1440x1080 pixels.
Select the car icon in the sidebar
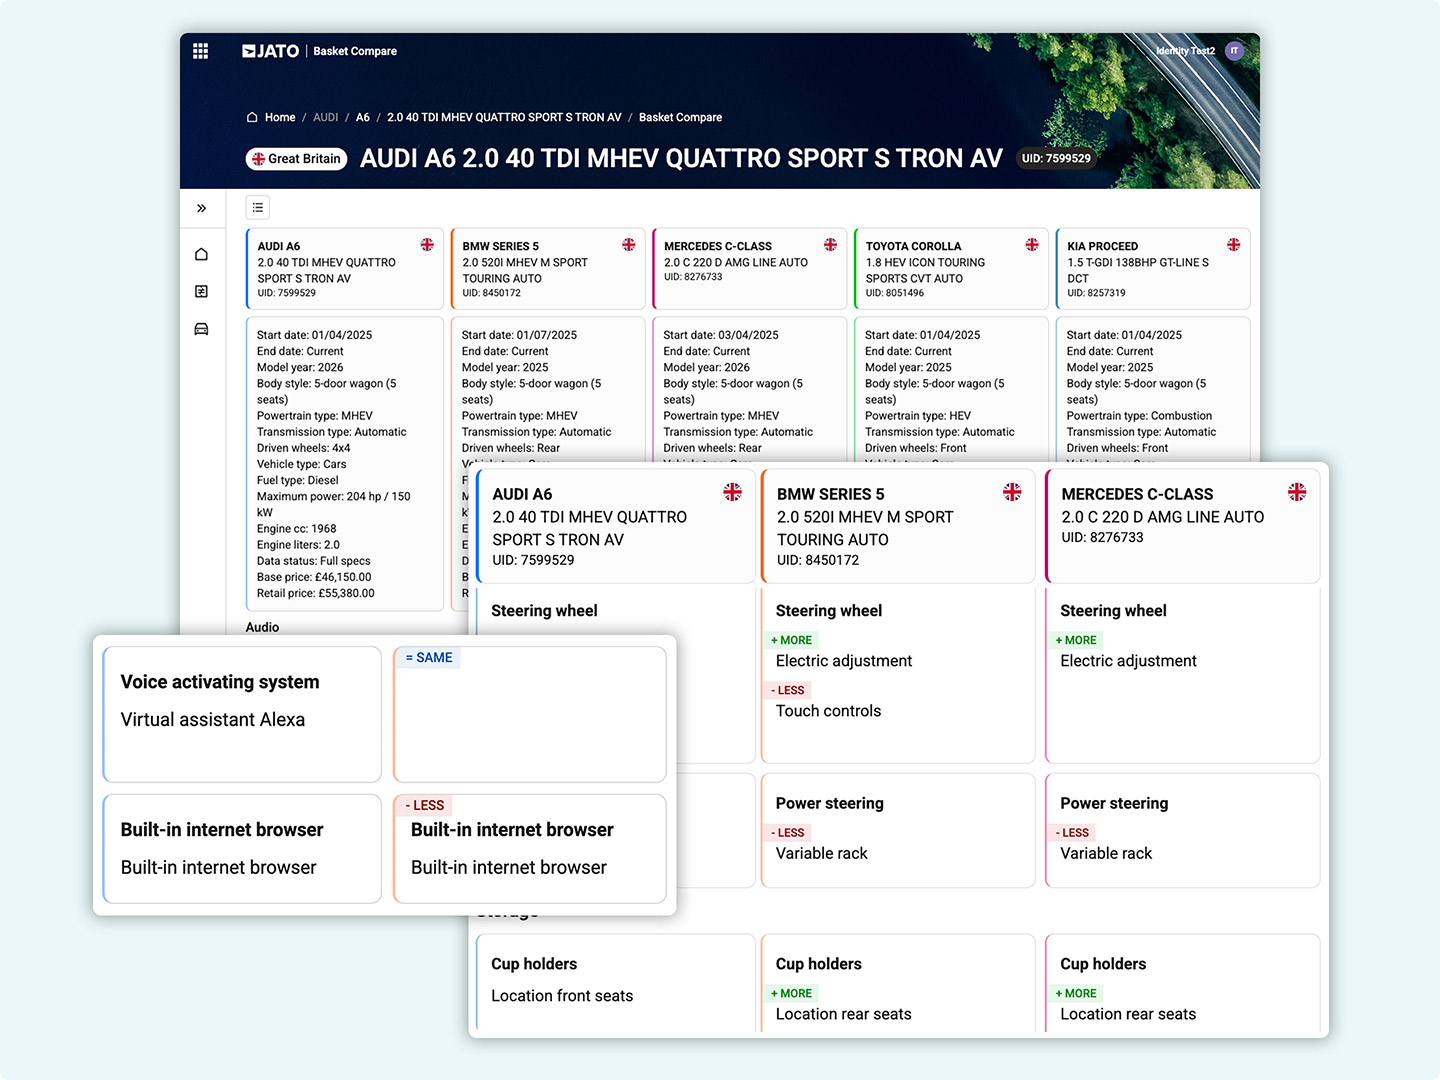pos(201,329)
